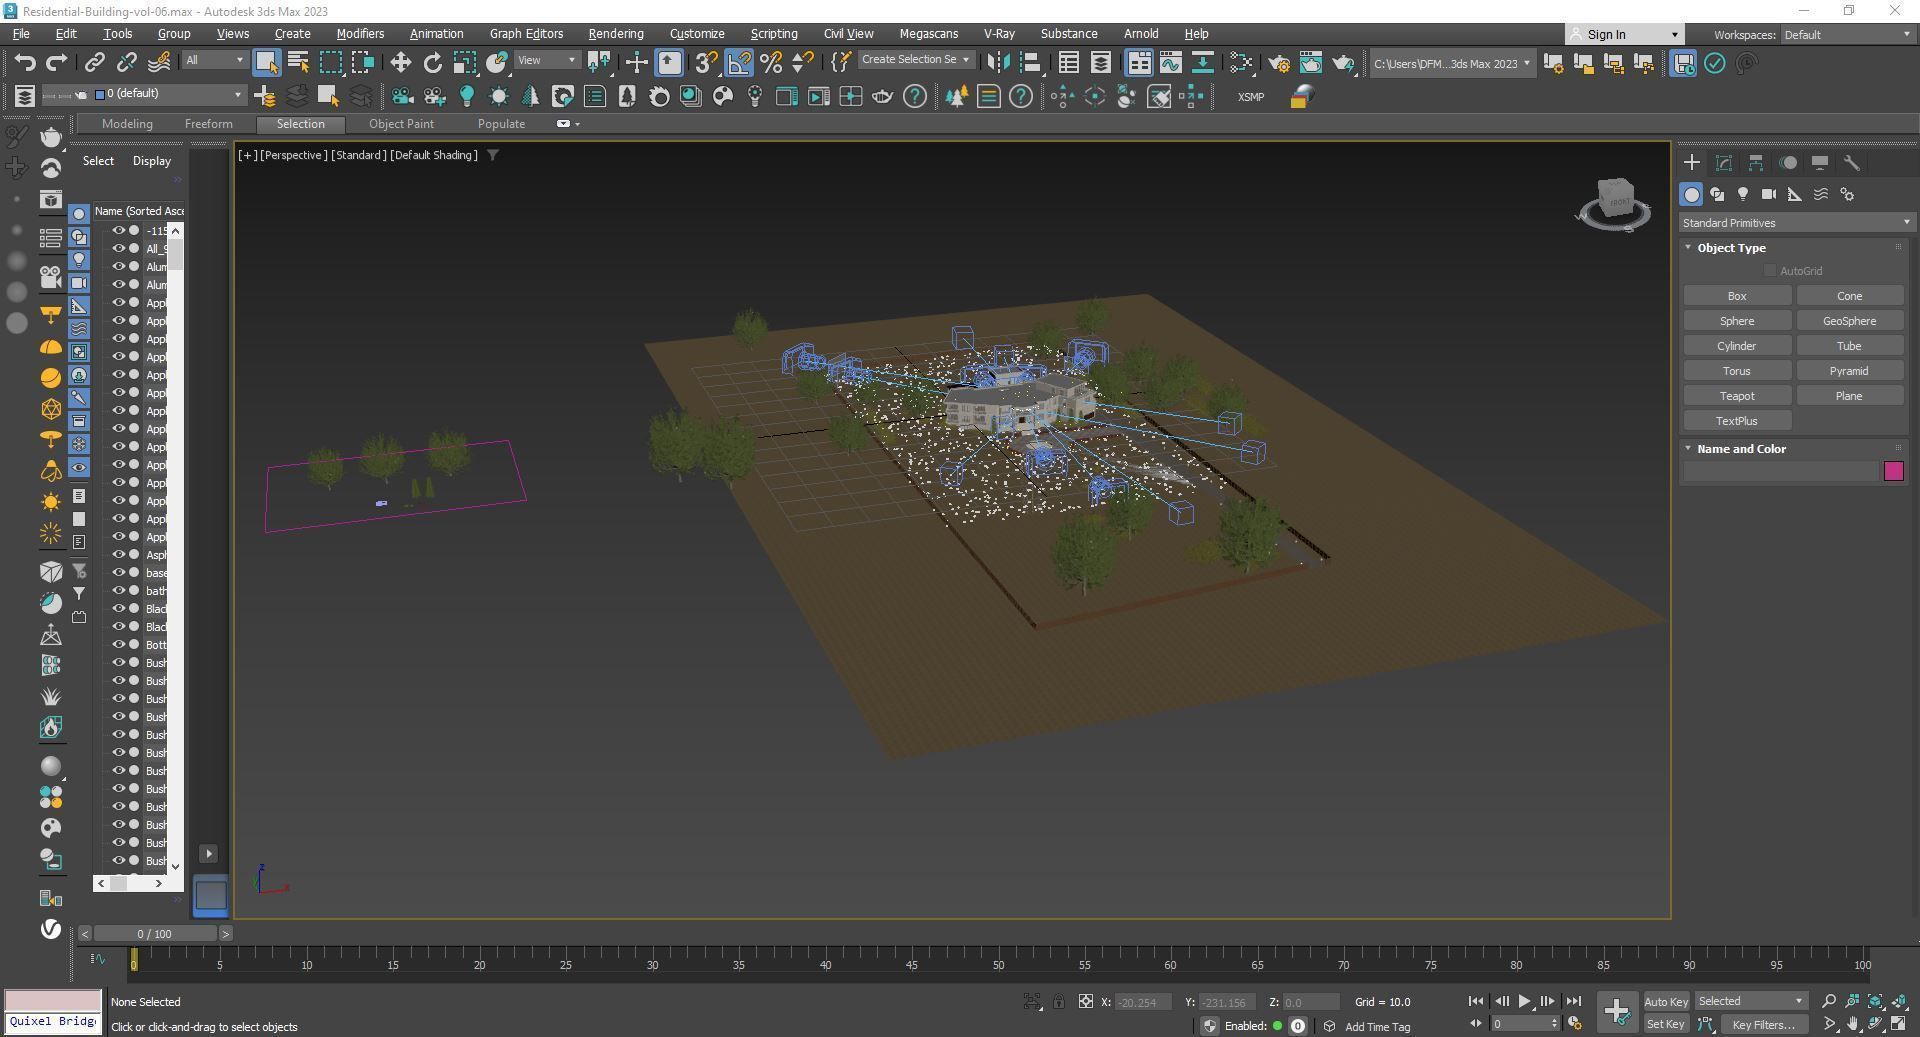1920x1037 pixels.
Task: Open the Workspaces Default dropdown
Action: pos(1847,35)
